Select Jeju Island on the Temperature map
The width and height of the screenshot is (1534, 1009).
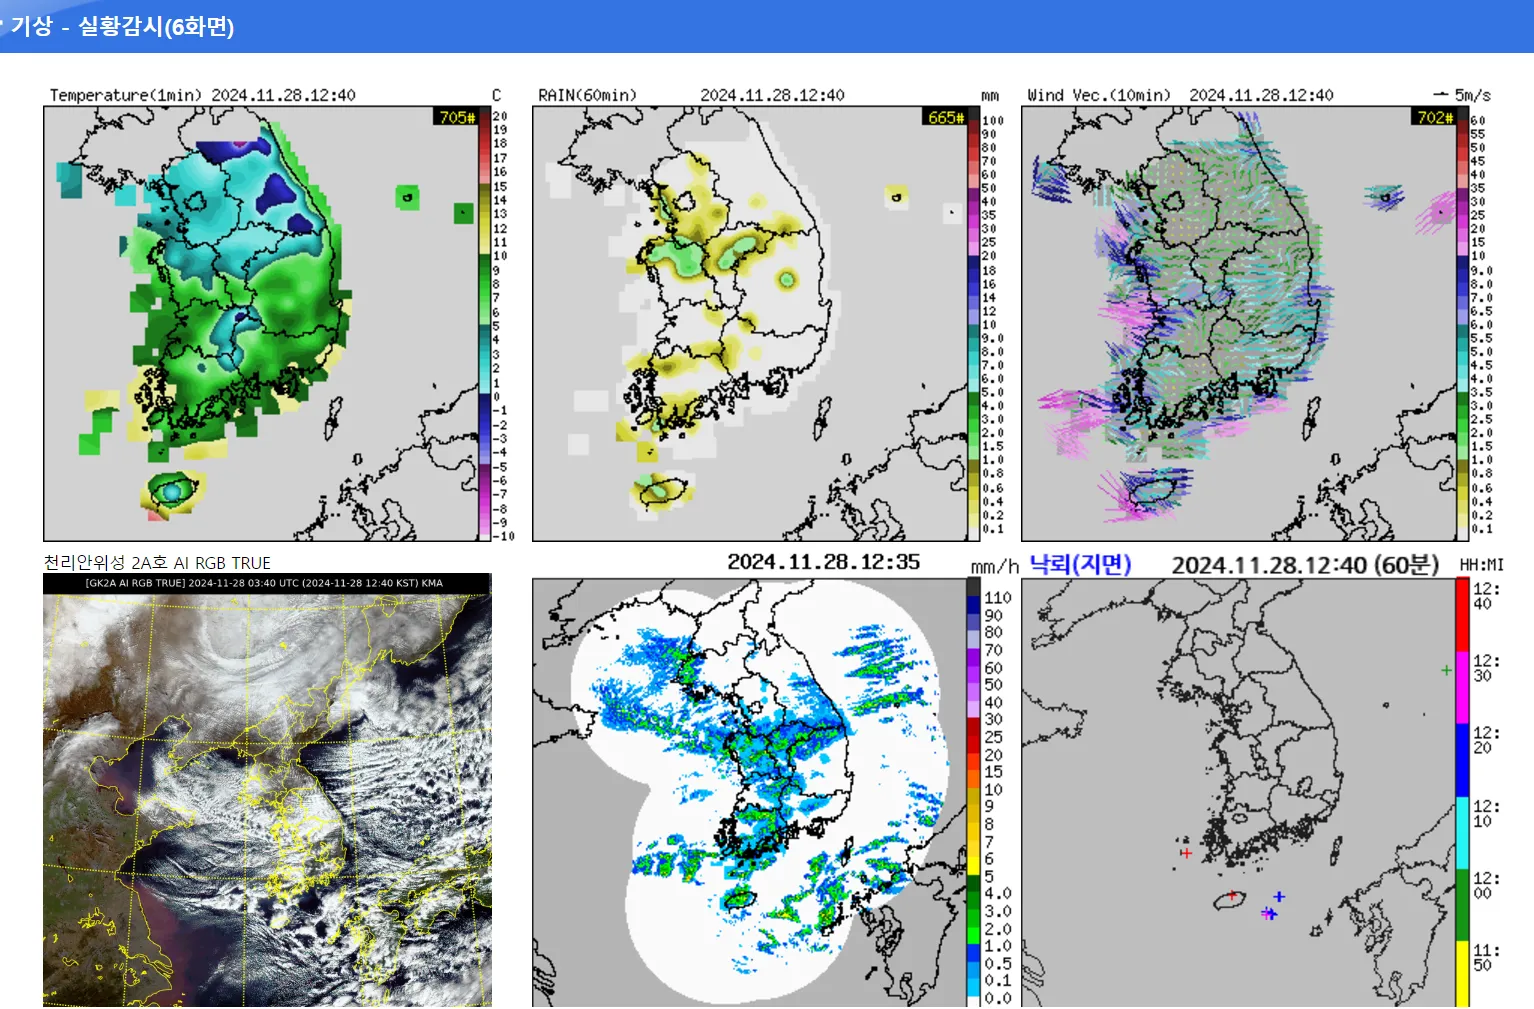click(171, 491)
